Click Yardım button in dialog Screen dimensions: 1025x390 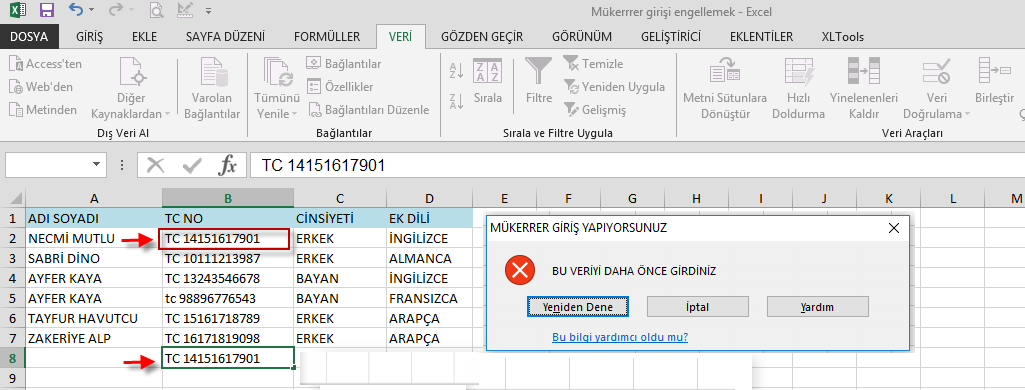point(818,306)
